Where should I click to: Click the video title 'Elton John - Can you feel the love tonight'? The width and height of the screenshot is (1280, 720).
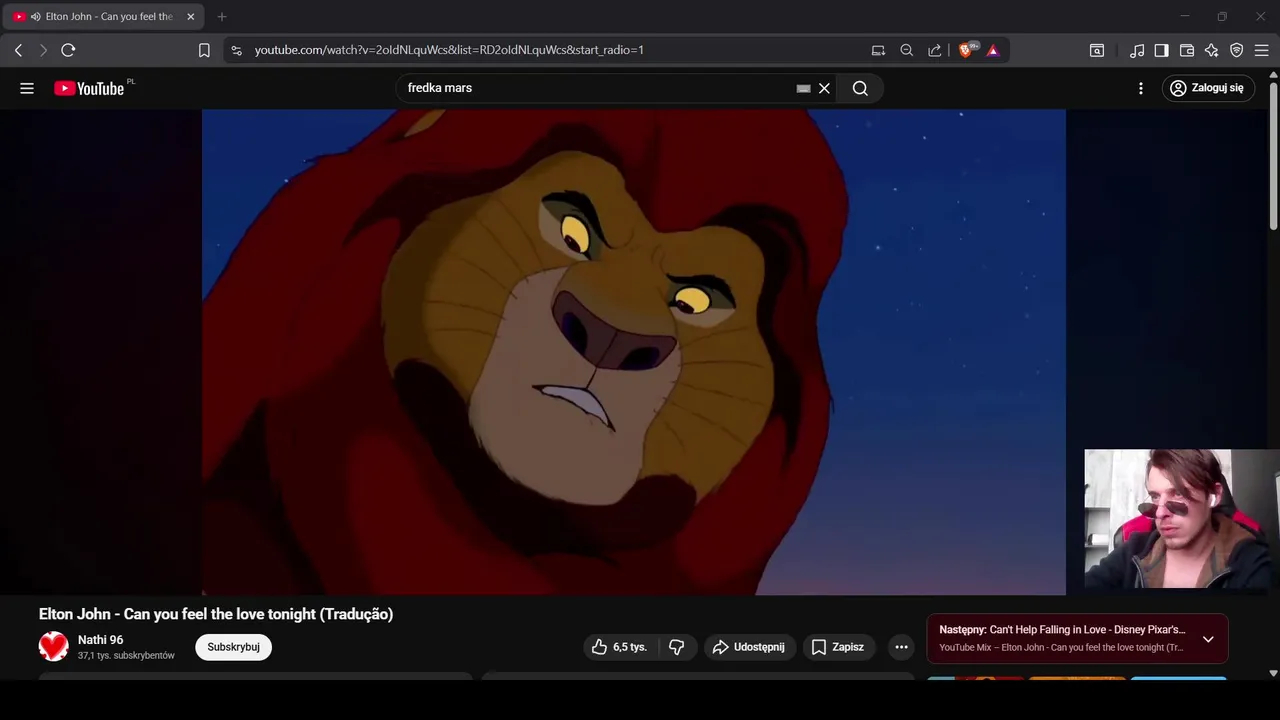click(216, 614)
